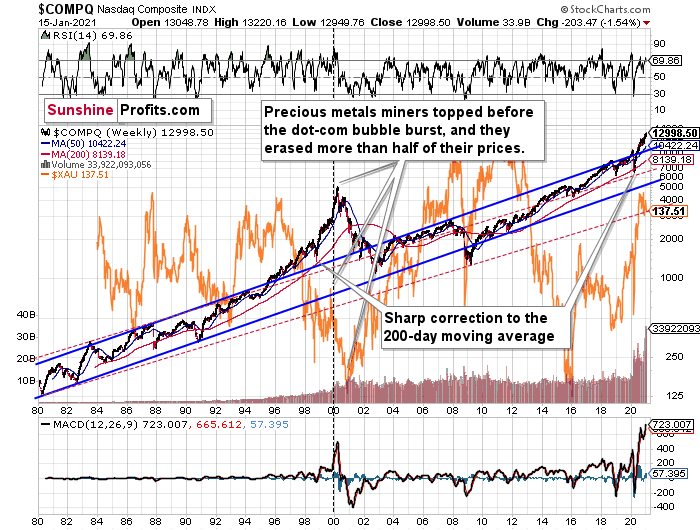Click the blue MA(50) legend line

(46, 144)
